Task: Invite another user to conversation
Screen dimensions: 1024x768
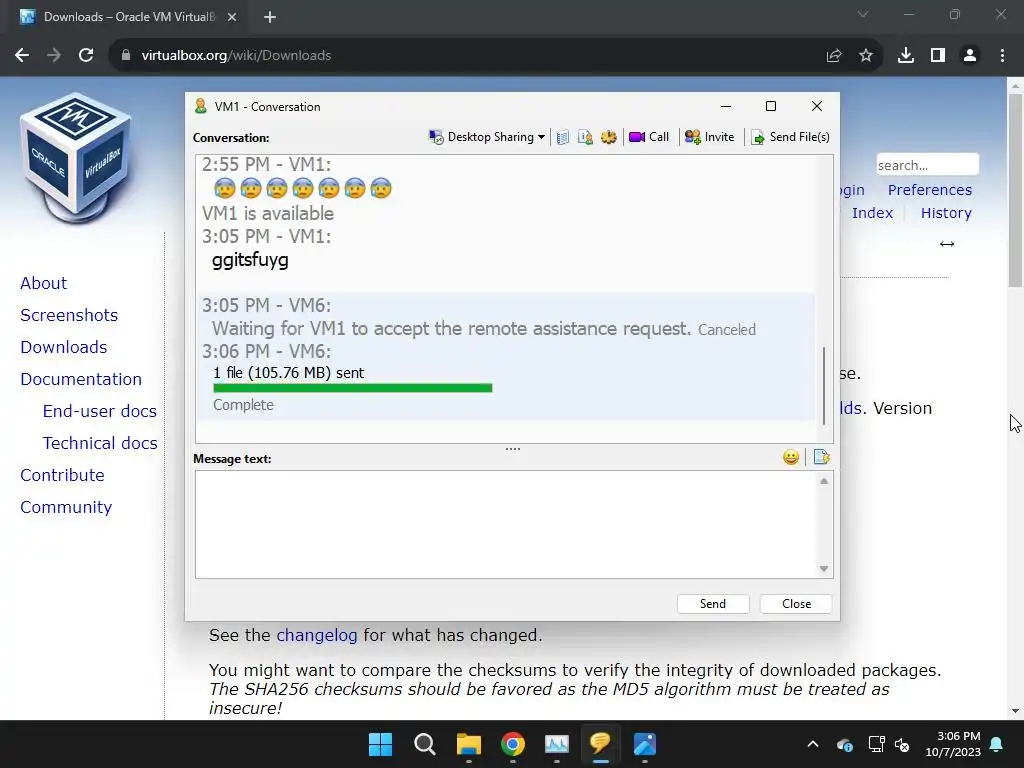Action: coord(709,137)
